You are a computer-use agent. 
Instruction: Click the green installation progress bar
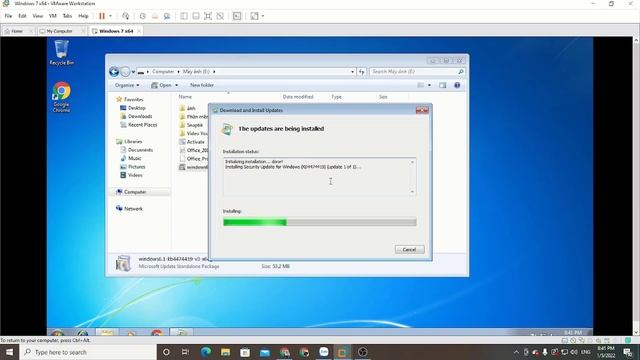(320, 222)
